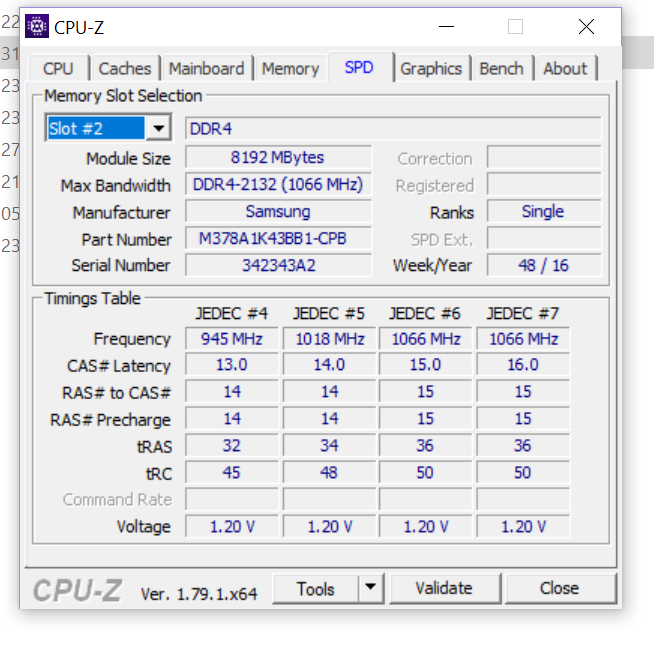Click the 34 tRAS cell
This screenshot has height=646, width=654.
pyautogui.click(x=330, y=446)
